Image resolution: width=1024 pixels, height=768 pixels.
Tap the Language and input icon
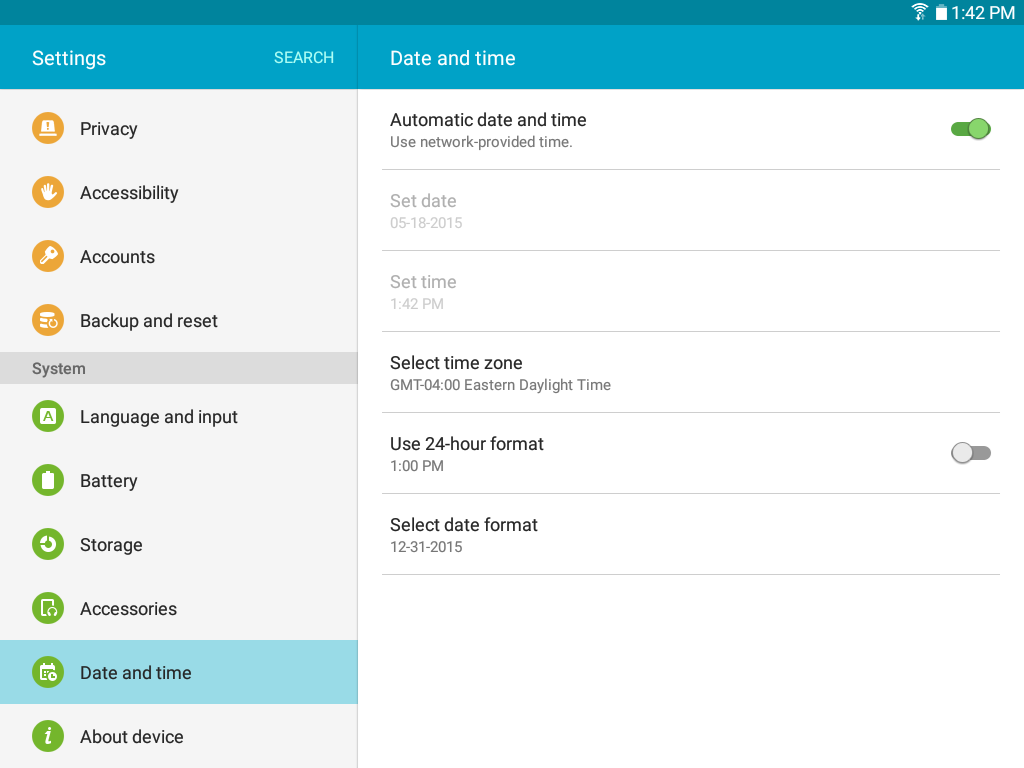(x=48, y=416)
